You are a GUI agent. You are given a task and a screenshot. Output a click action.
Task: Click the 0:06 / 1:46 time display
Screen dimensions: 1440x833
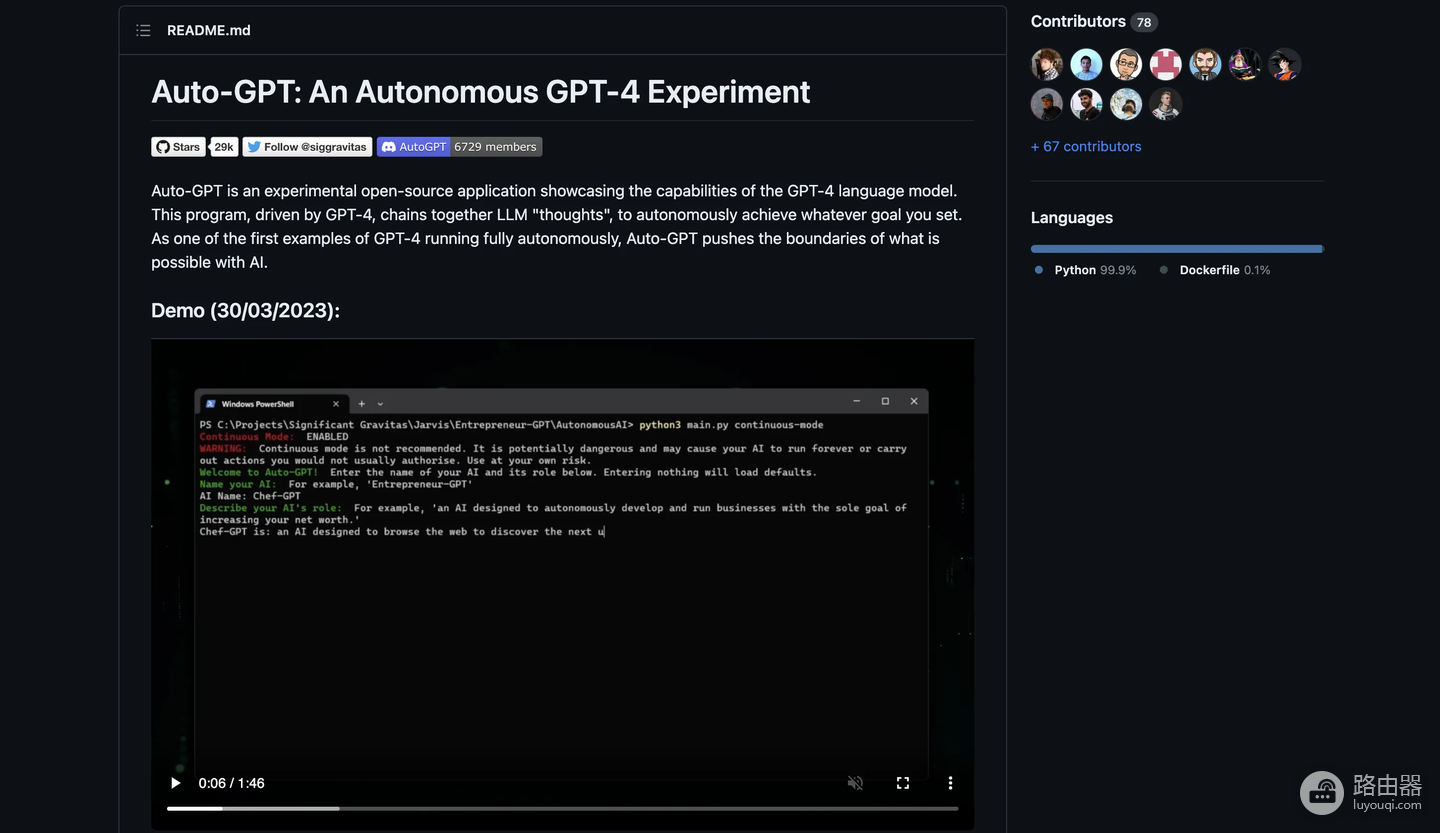[x=231, y=783]
